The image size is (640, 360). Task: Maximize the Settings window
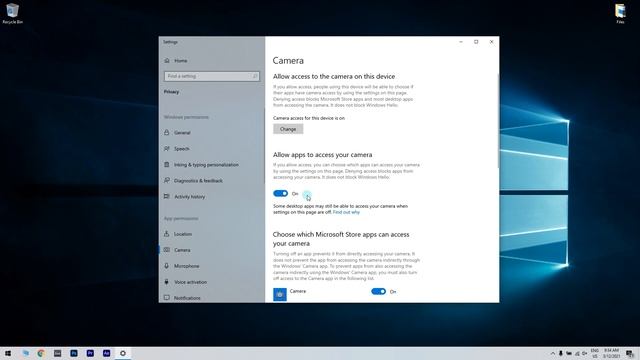[476, 42]
